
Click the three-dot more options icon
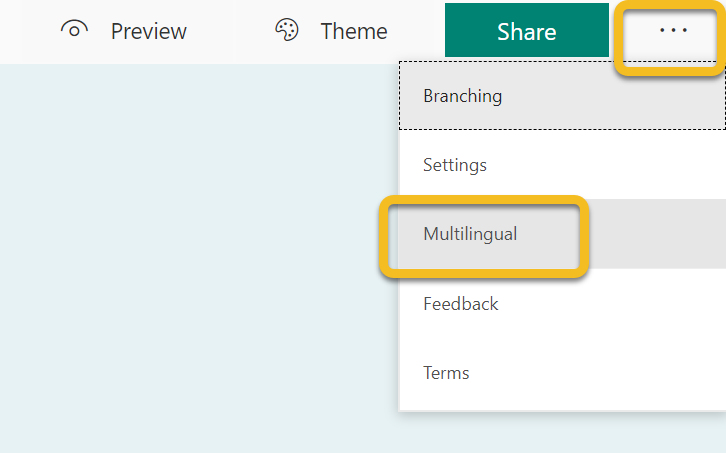673,31
